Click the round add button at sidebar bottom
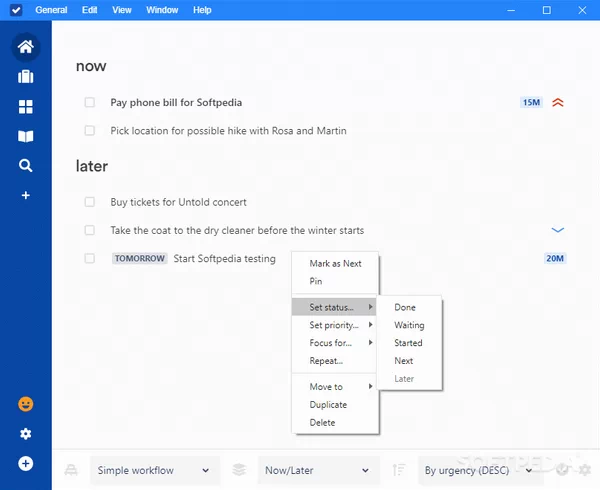The height and width of the screenshot is (490, 600). pyautogui.click(x=26, y=464)
